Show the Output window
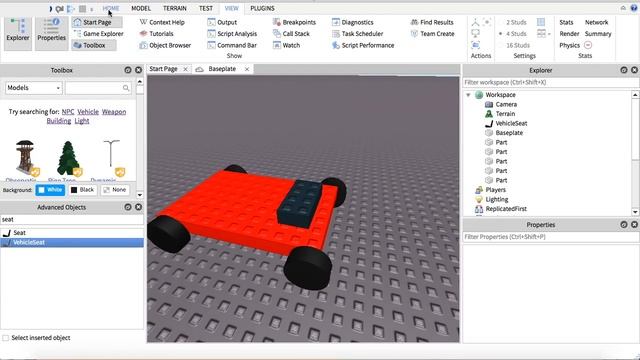The width and height of the screenshot is (640, 360). tap(222, 22)
